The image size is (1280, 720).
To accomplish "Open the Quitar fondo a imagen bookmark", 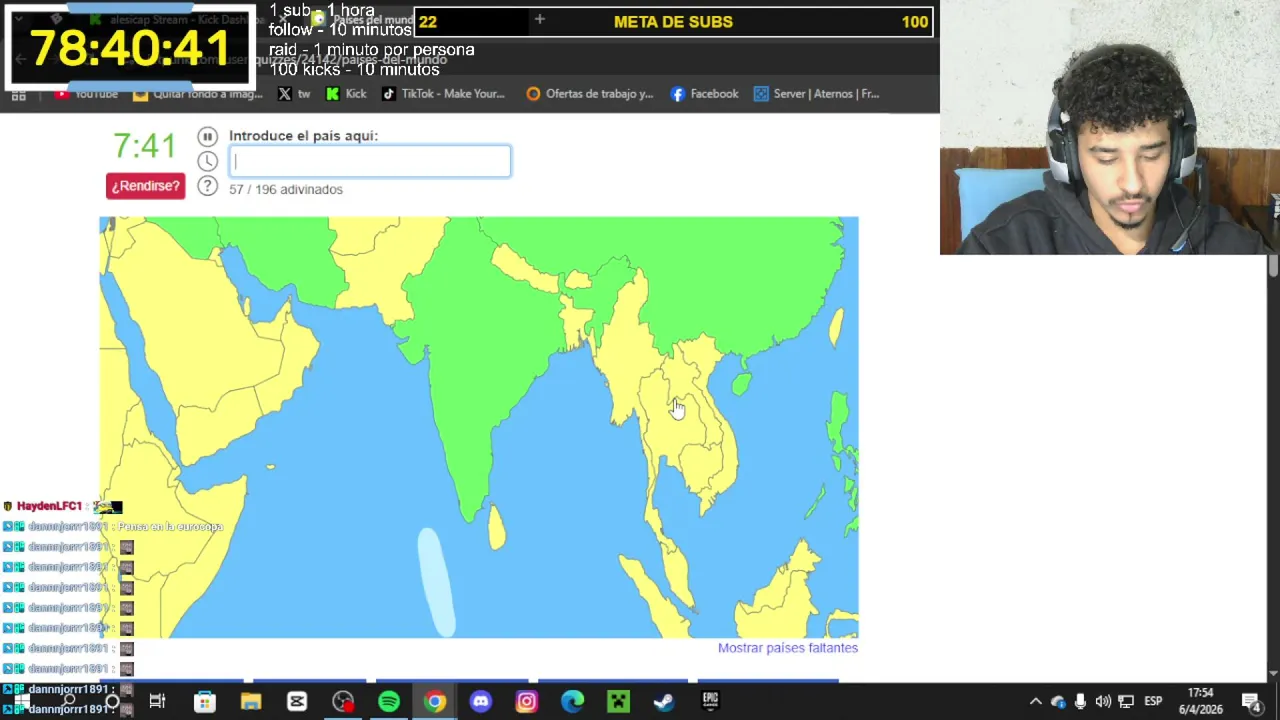I will point(198,94).
